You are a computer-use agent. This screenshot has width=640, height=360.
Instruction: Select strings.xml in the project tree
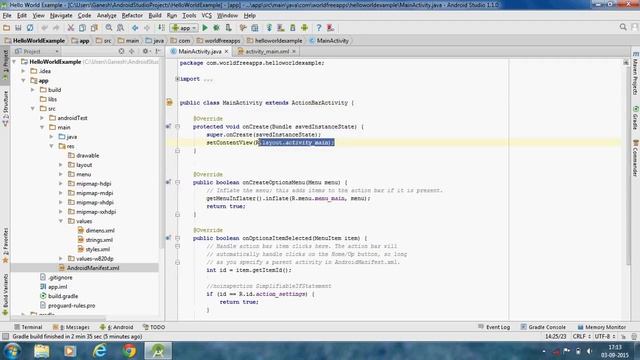[x=95, y=240]
